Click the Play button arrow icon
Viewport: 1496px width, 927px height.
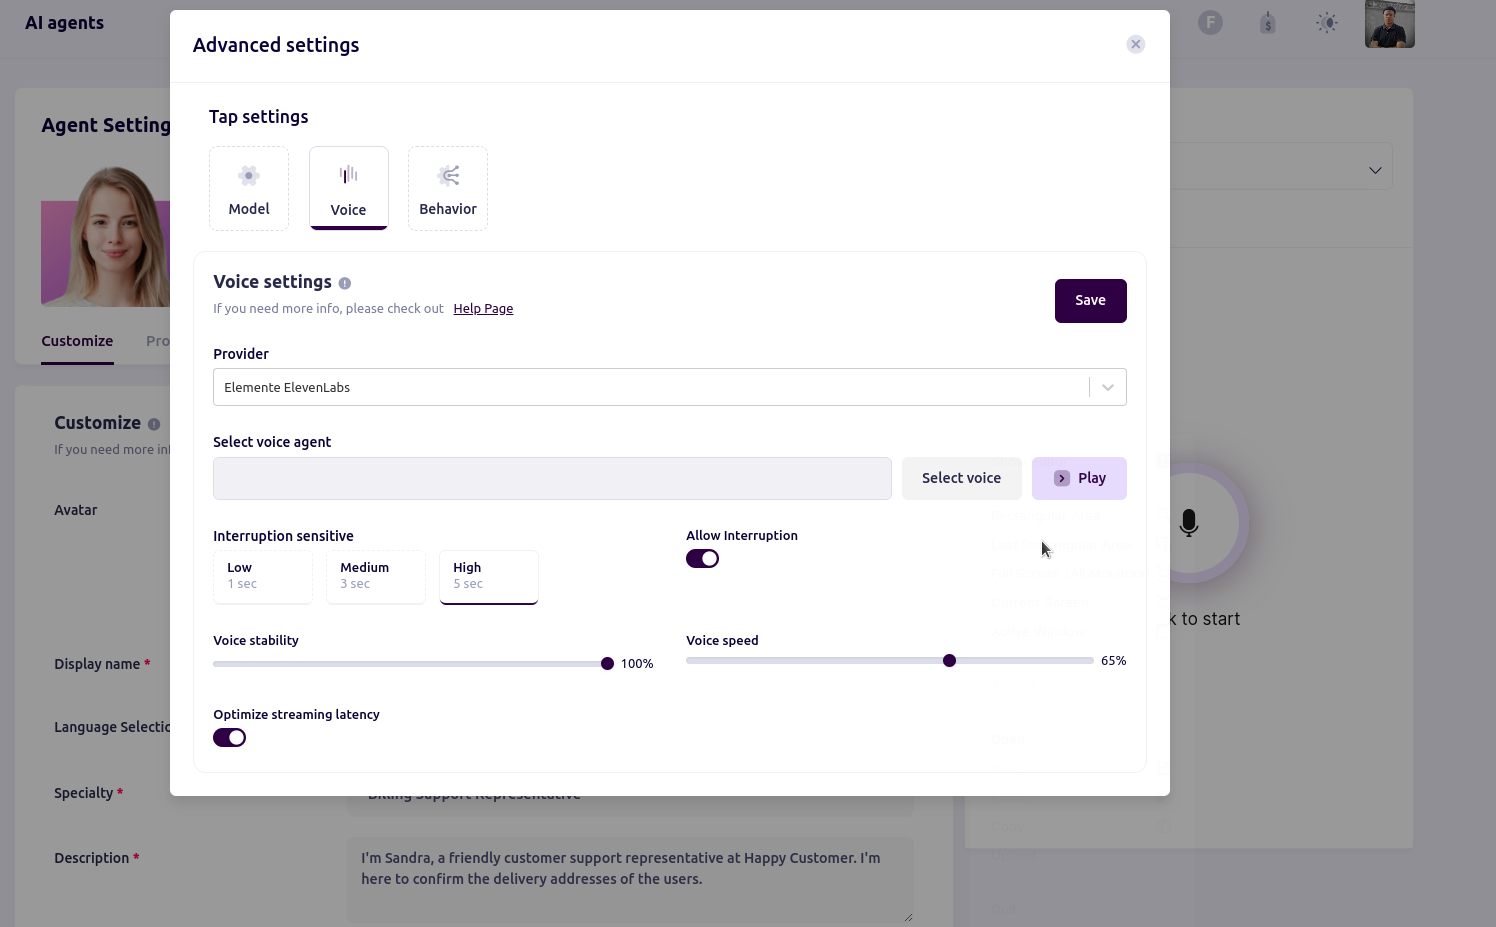(1062, 479)
